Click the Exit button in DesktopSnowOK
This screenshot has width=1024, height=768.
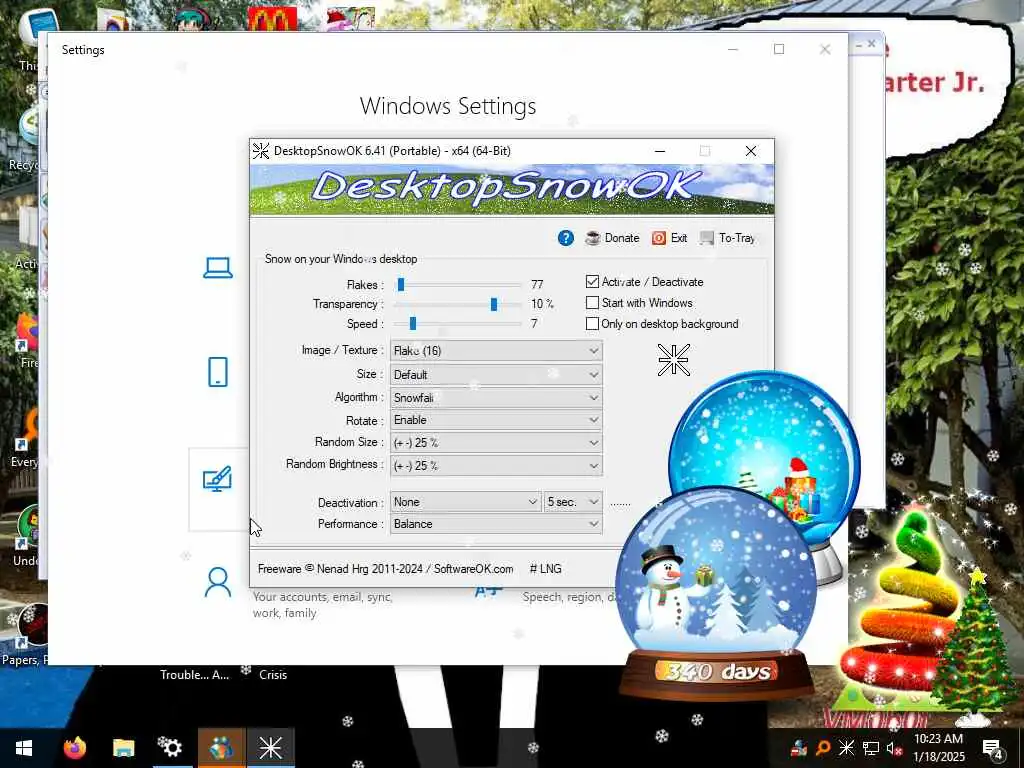coord(669,238)
